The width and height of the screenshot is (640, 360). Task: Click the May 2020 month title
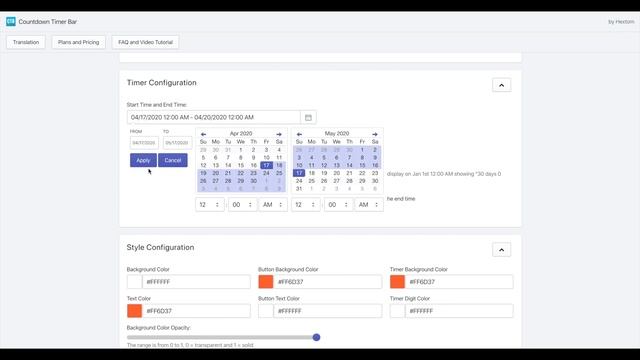[337, 133]
